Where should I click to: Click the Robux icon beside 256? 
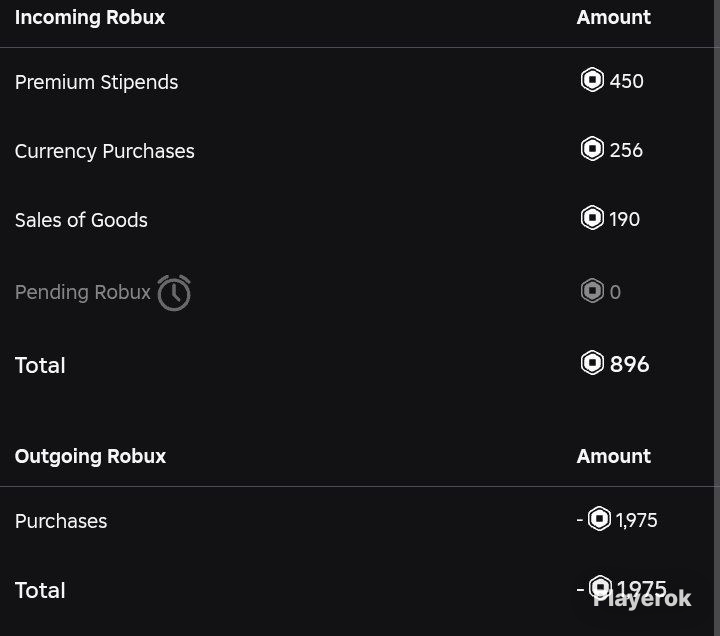[592, 149]
